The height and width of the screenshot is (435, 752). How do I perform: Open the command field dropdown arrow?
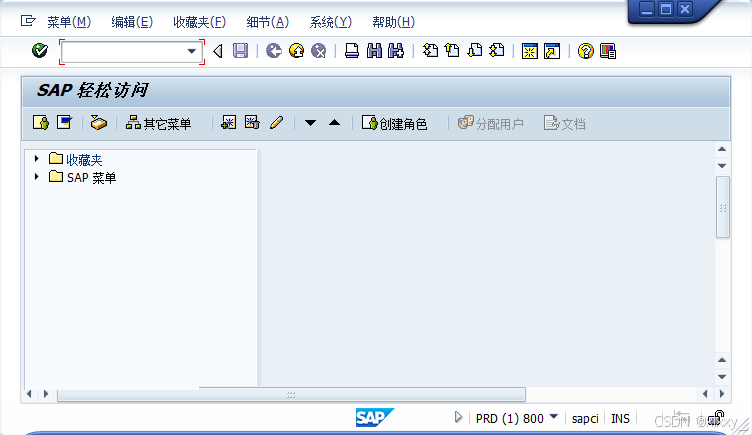(x=191, y=51)
